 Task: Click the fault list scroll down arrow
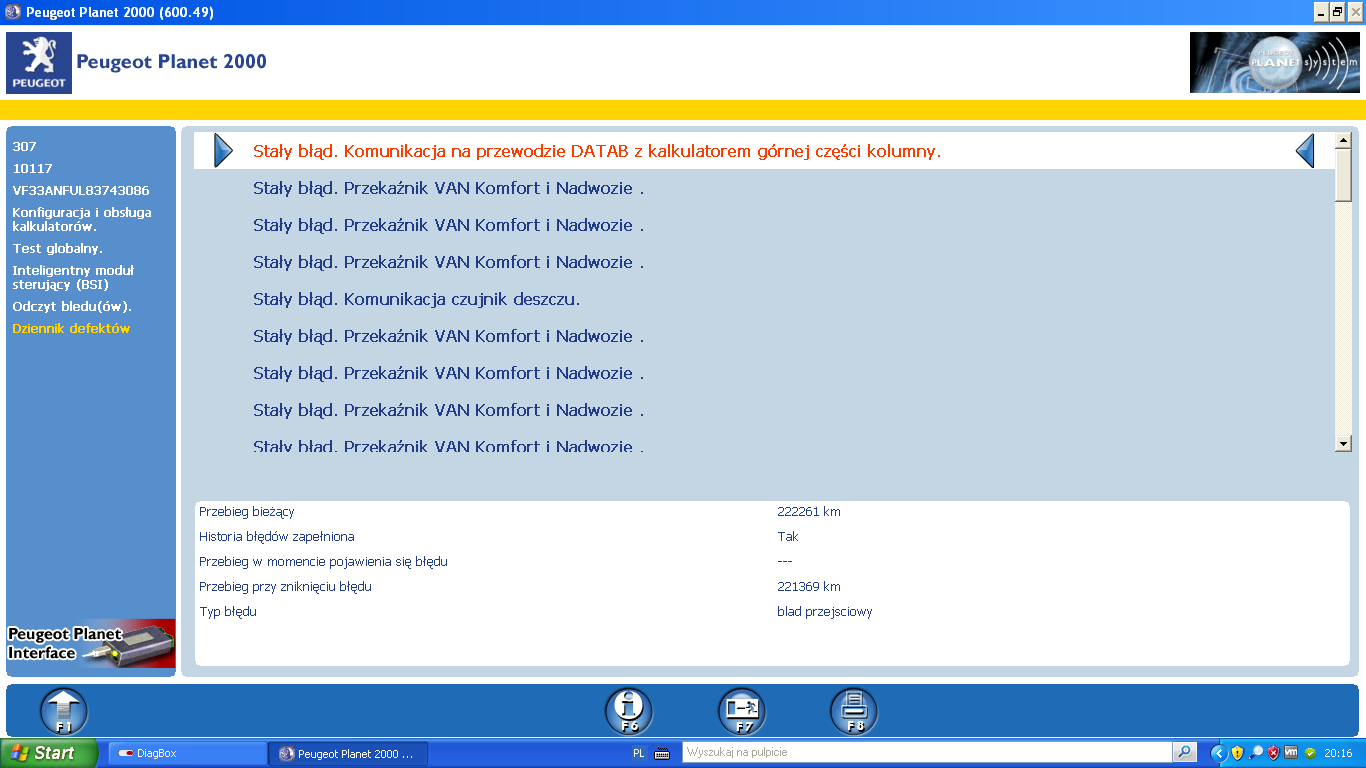(x=1343, y=443)
